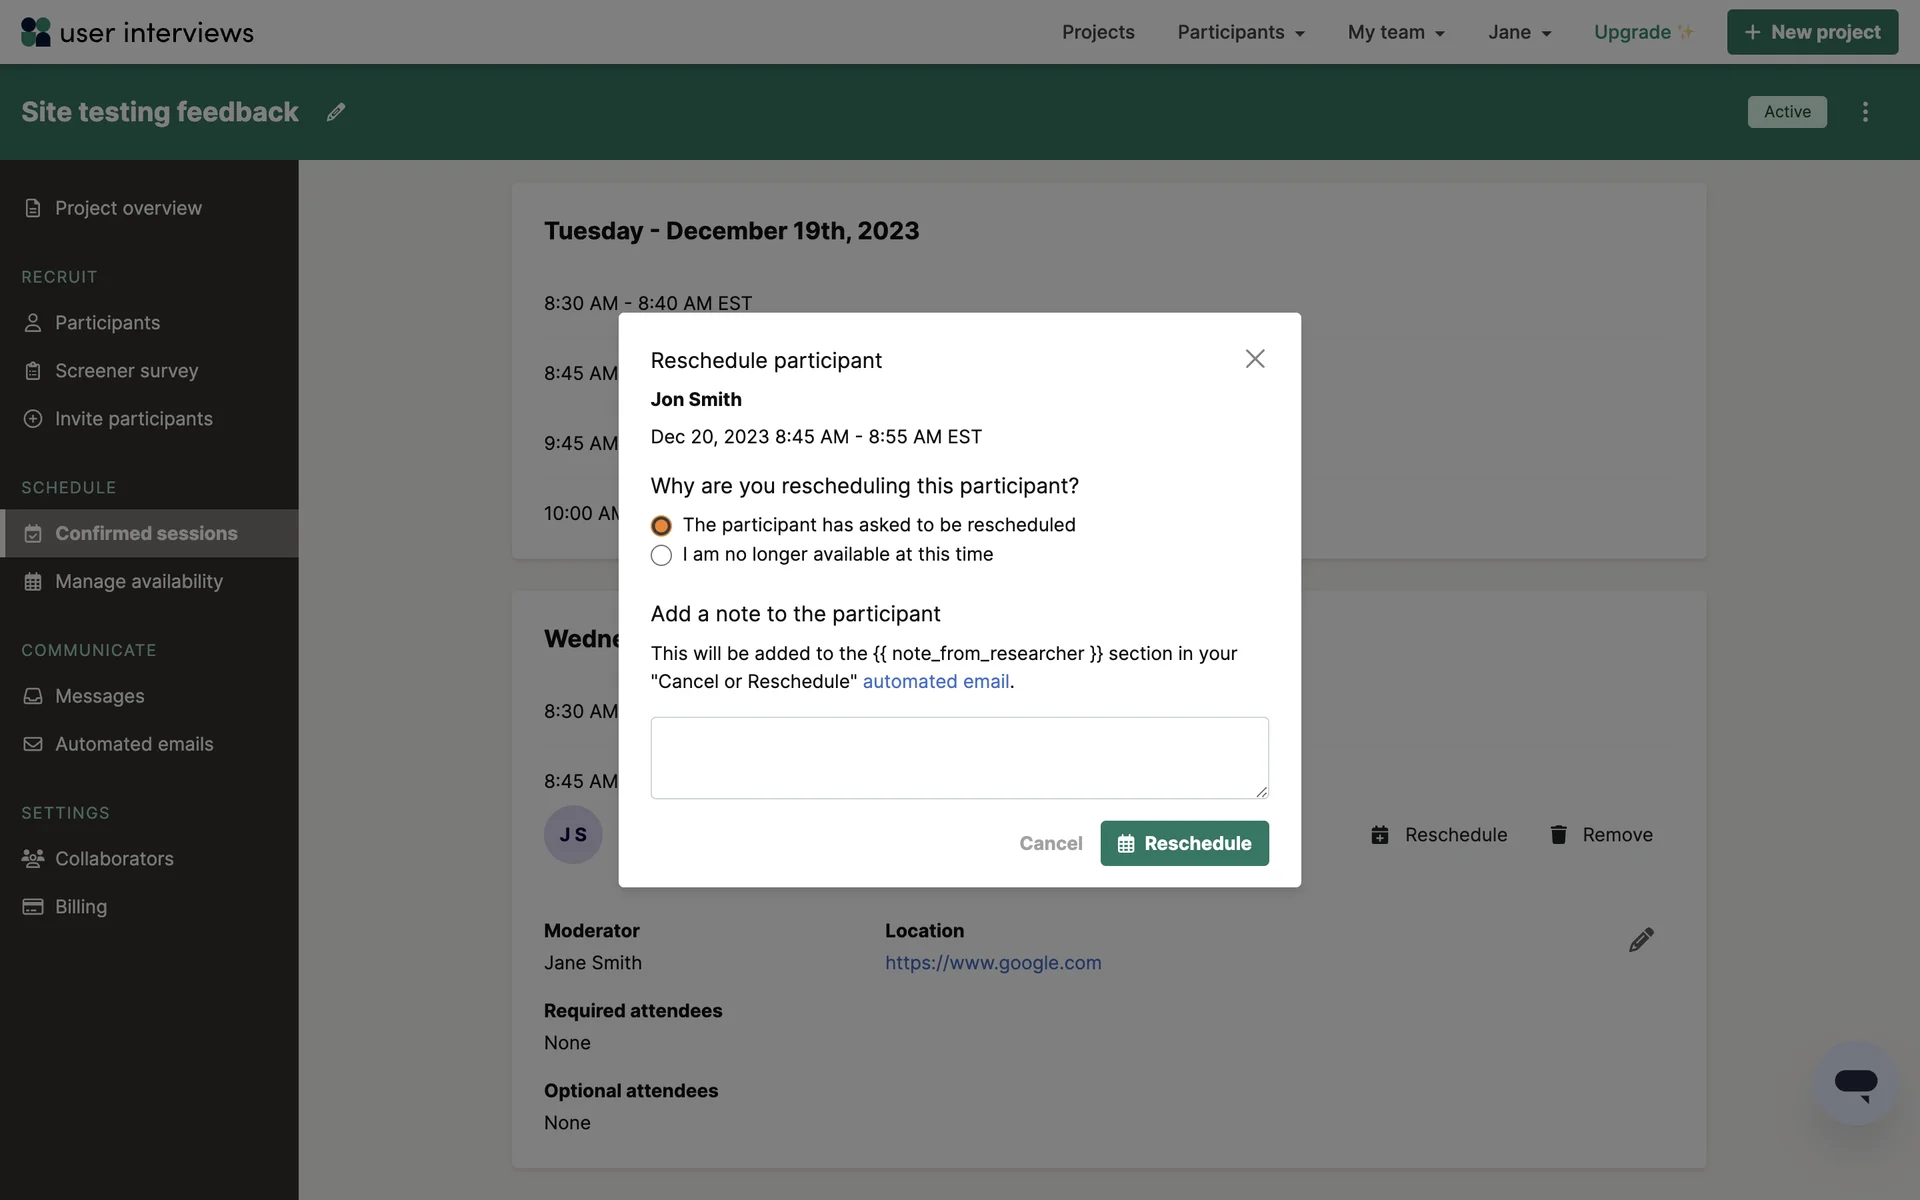Close the Reschedule participant dialog
This screenshot has height=1200, width=1920.
click(x=1255, y=359)
